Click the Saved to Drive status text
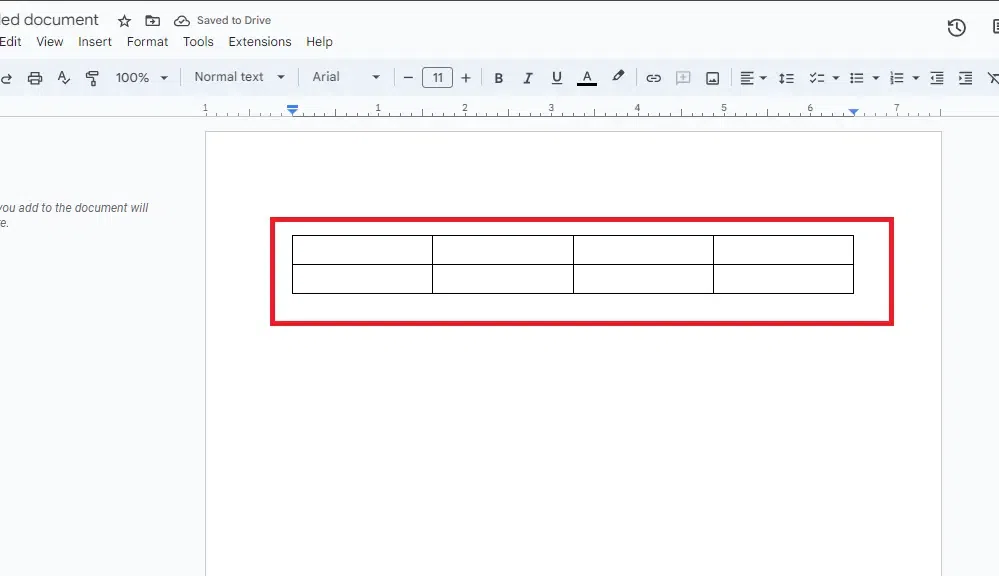999x576 pixels. tap(234, 20)
